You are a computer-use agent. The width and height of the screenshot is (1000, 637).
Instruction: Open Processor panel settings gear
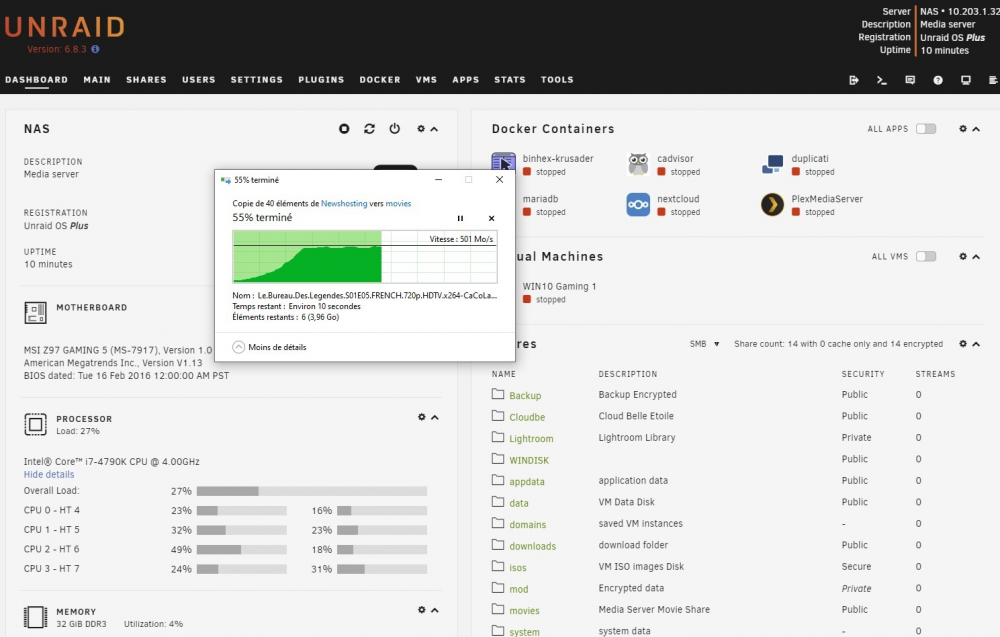click(x=422, y=417)
